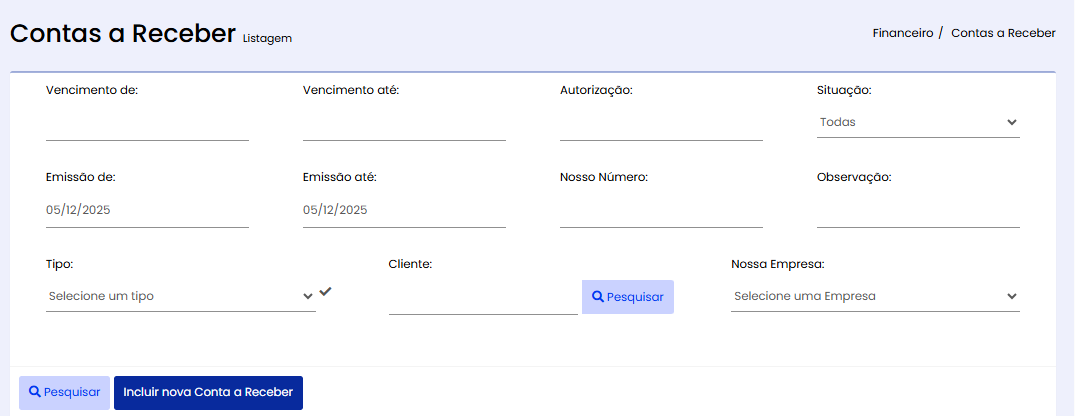The image size is (1075, 416).
Task: Click the Emissão de date field
Action: (147, 210)
